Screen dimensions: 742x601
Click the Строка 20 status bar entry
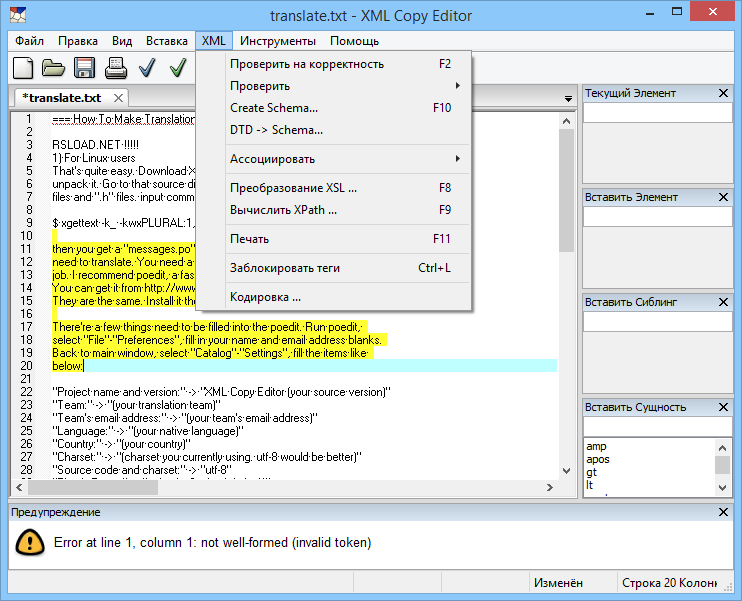pos(670,583)
